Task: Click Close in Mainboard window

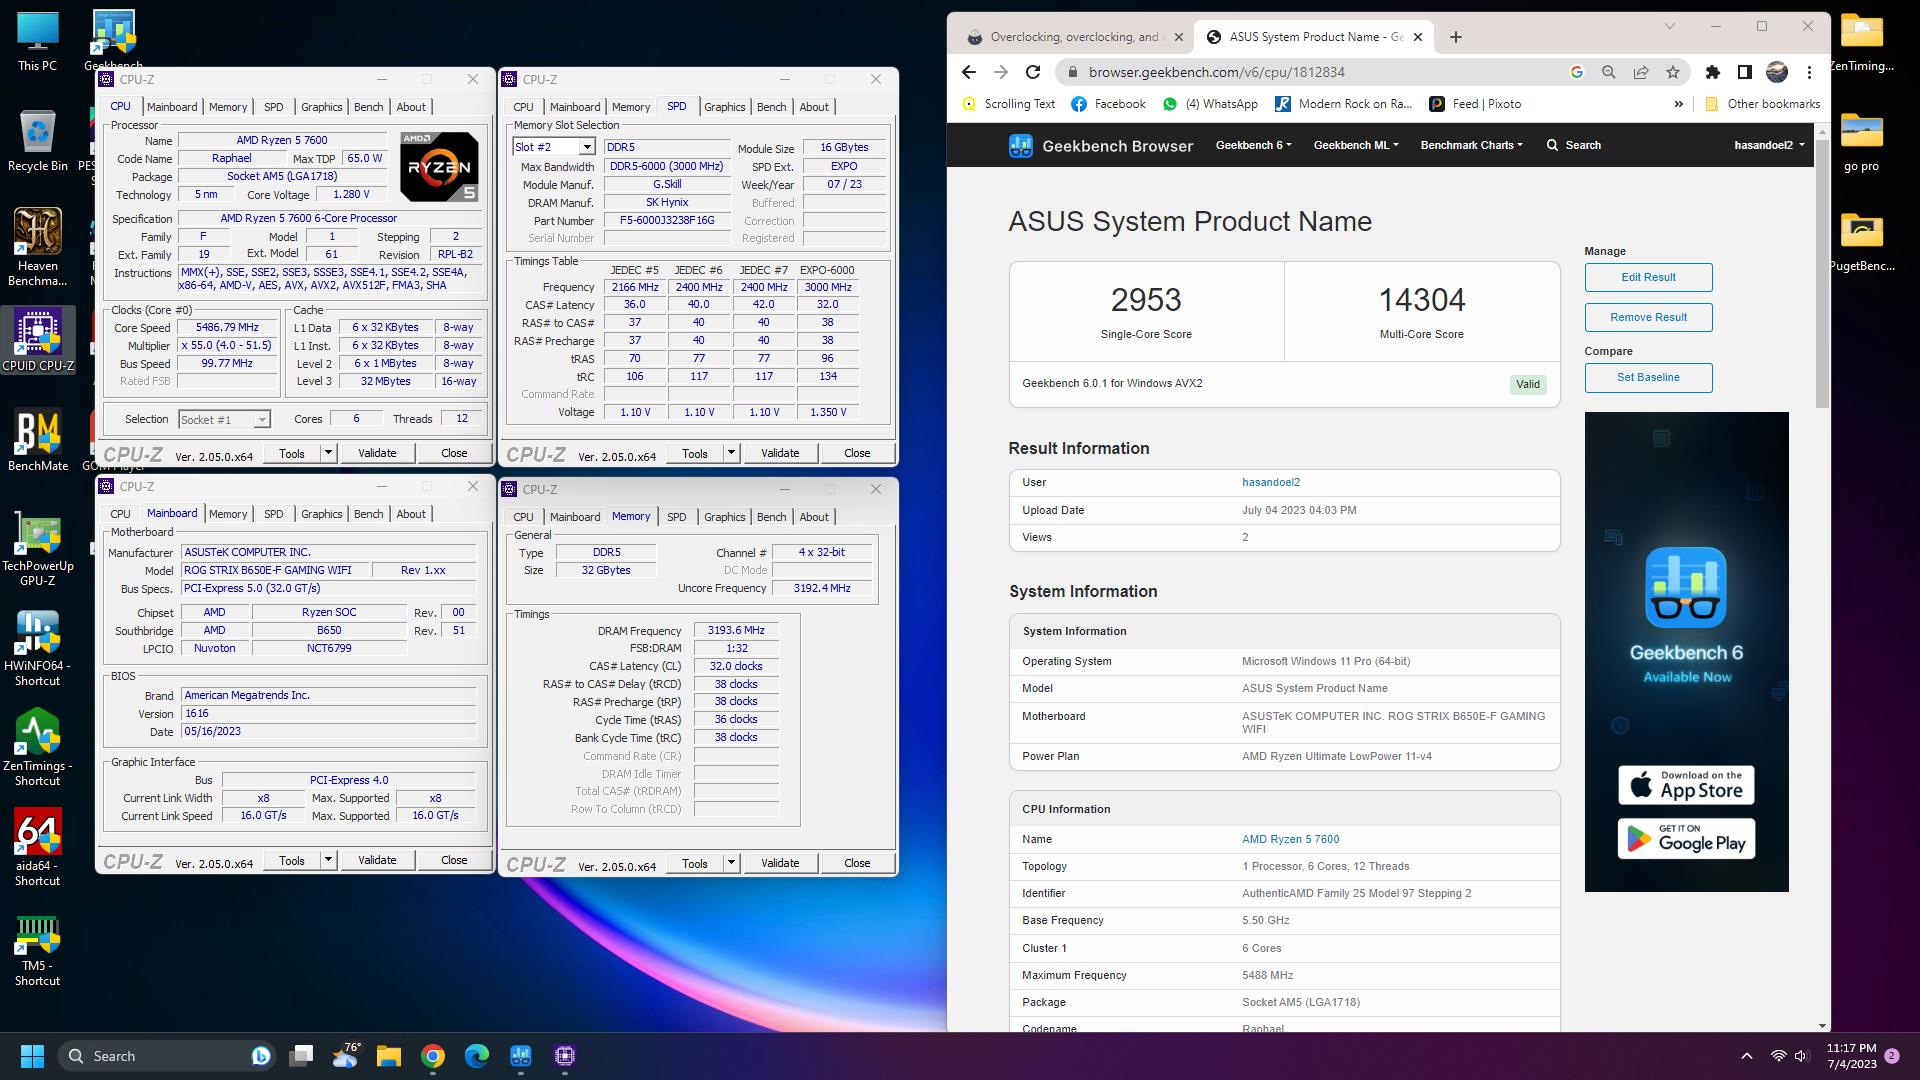Action: pos(454,860)
